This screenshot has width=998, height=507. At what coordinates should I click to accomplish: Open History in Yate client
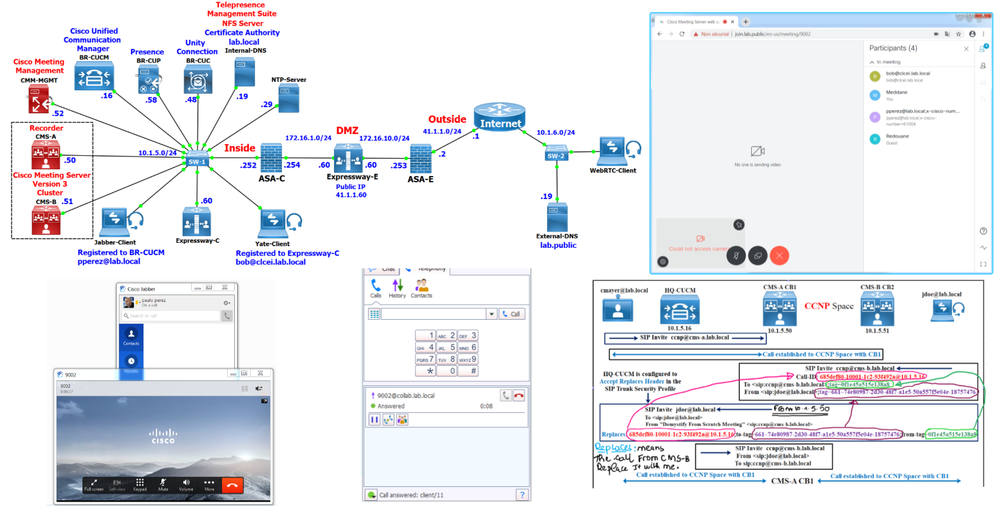(x=397, y=288)
